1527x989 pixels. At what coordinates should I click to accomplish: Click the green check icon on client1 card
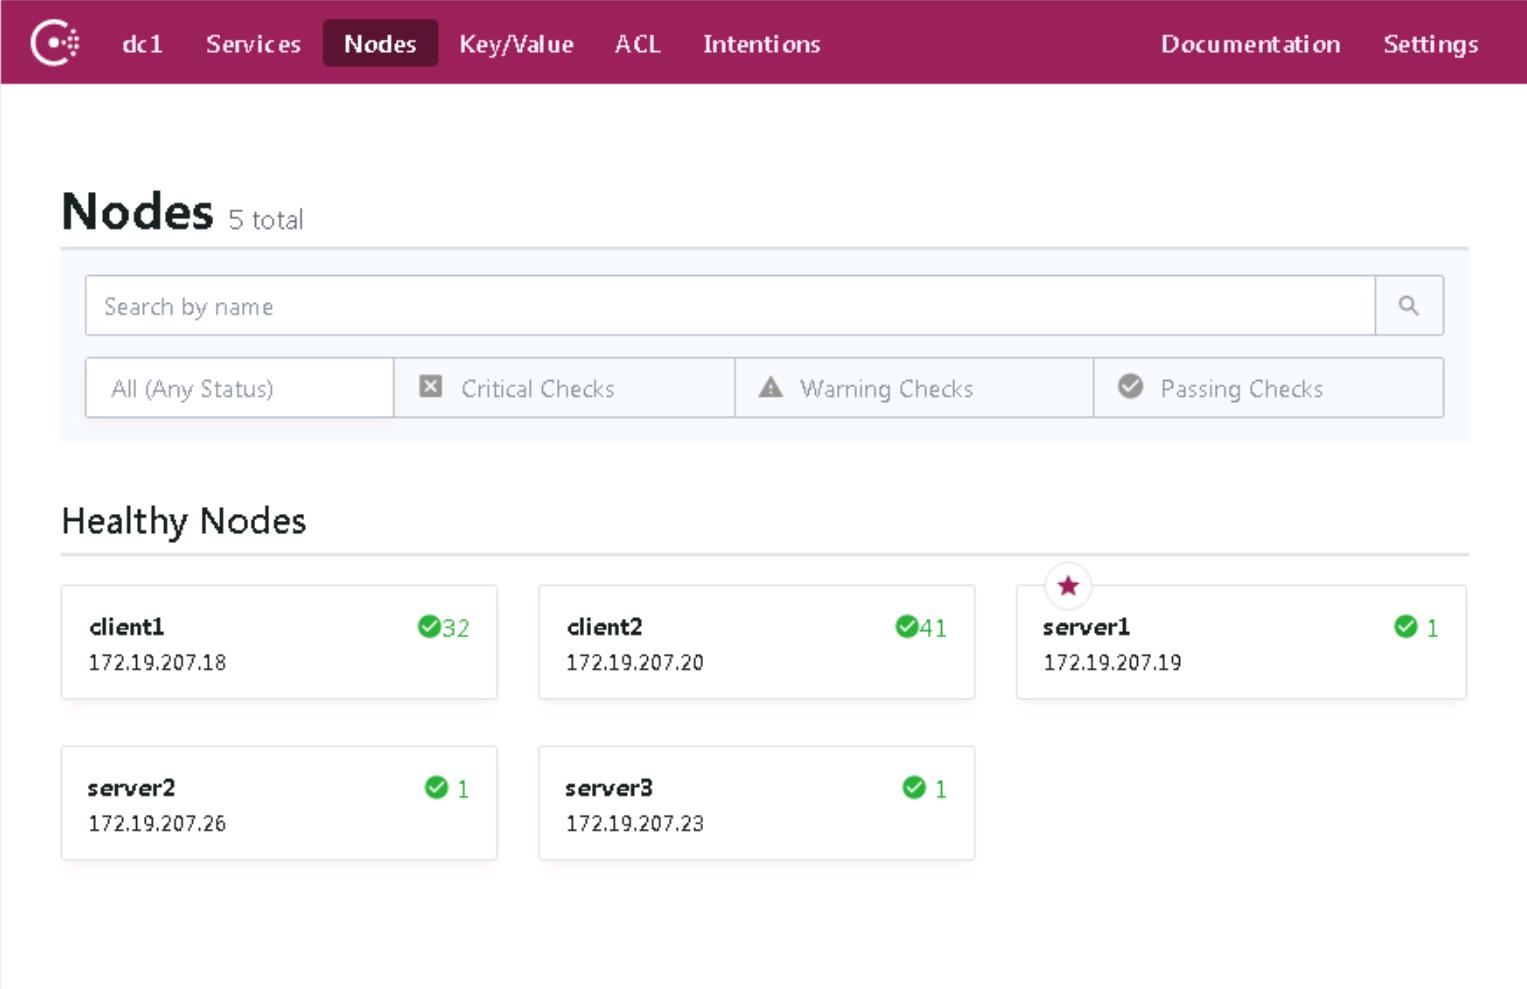[430, 628]
